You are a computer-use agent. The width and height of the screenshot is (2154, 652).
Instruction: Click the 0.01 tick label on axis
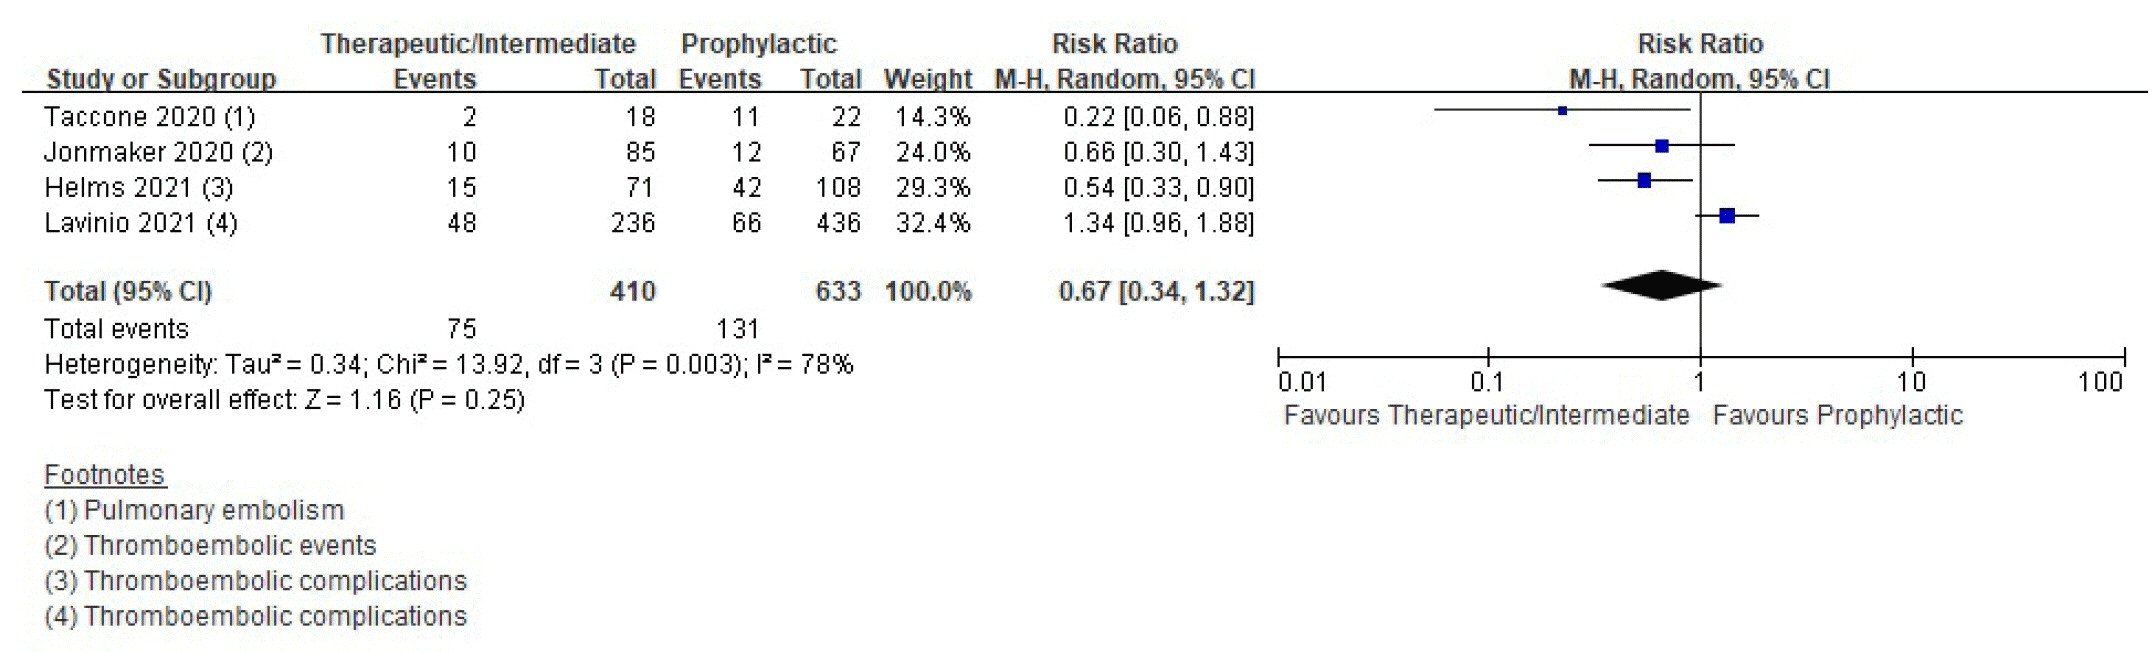(x=1301, y=382)
